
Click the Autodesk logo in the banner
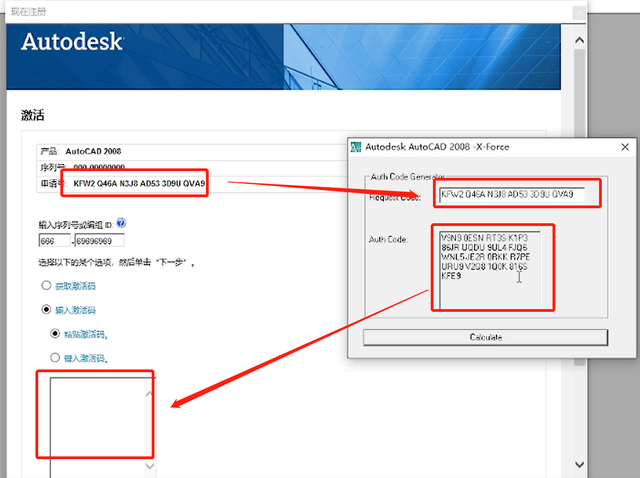tap(72, 42)
